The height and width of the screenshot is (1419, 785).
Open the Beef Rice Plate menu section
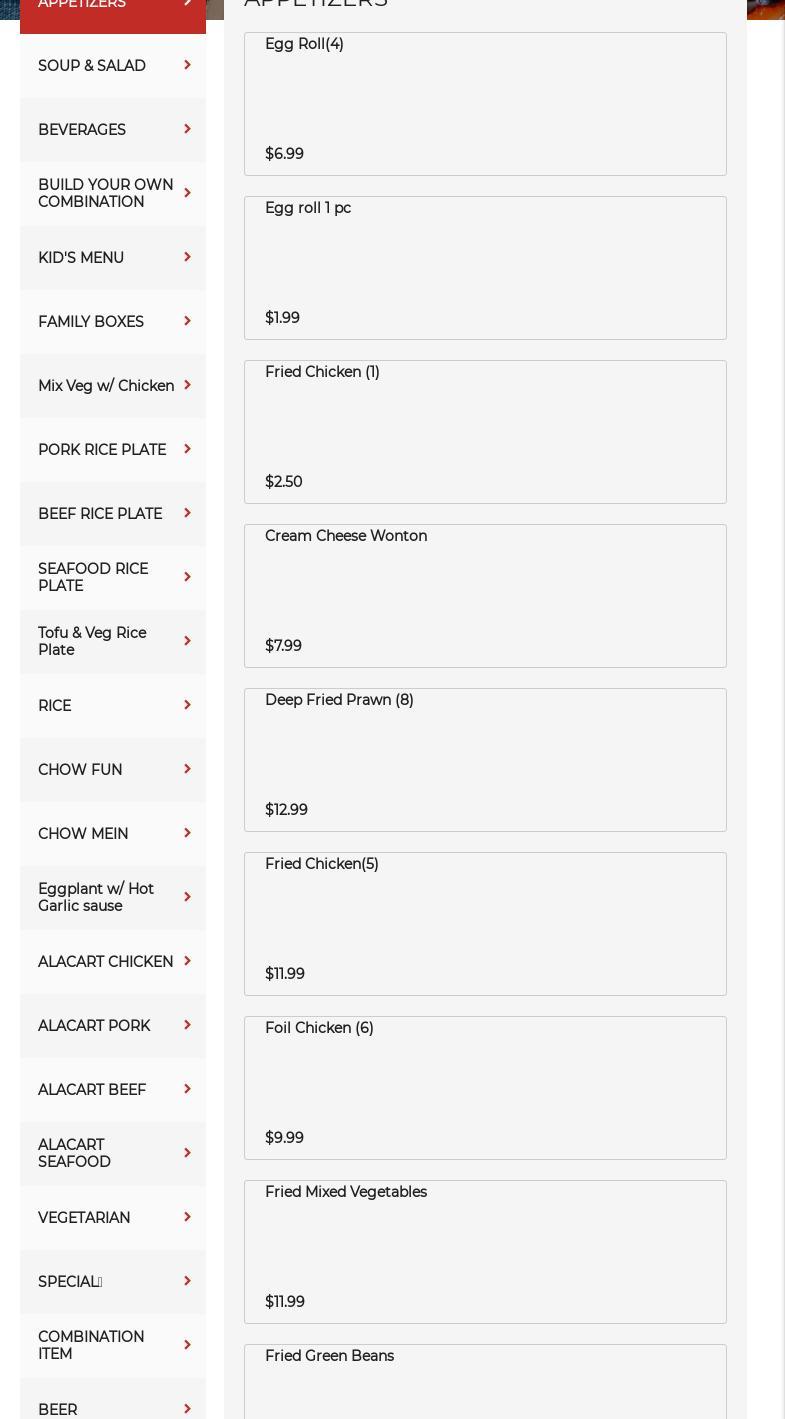click(100, 514)
